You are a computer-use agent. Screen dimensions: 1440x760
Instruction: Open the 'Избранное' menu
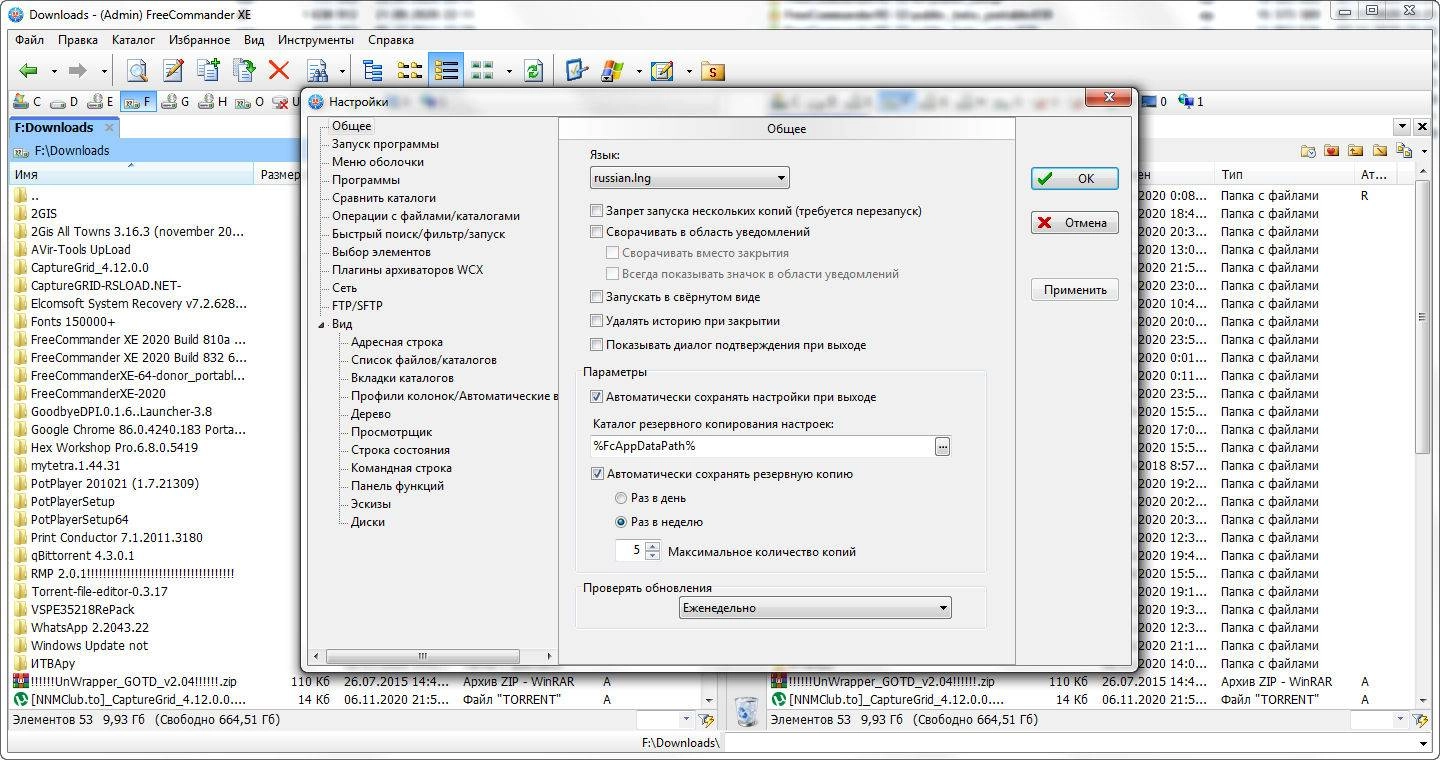[199, 40]
